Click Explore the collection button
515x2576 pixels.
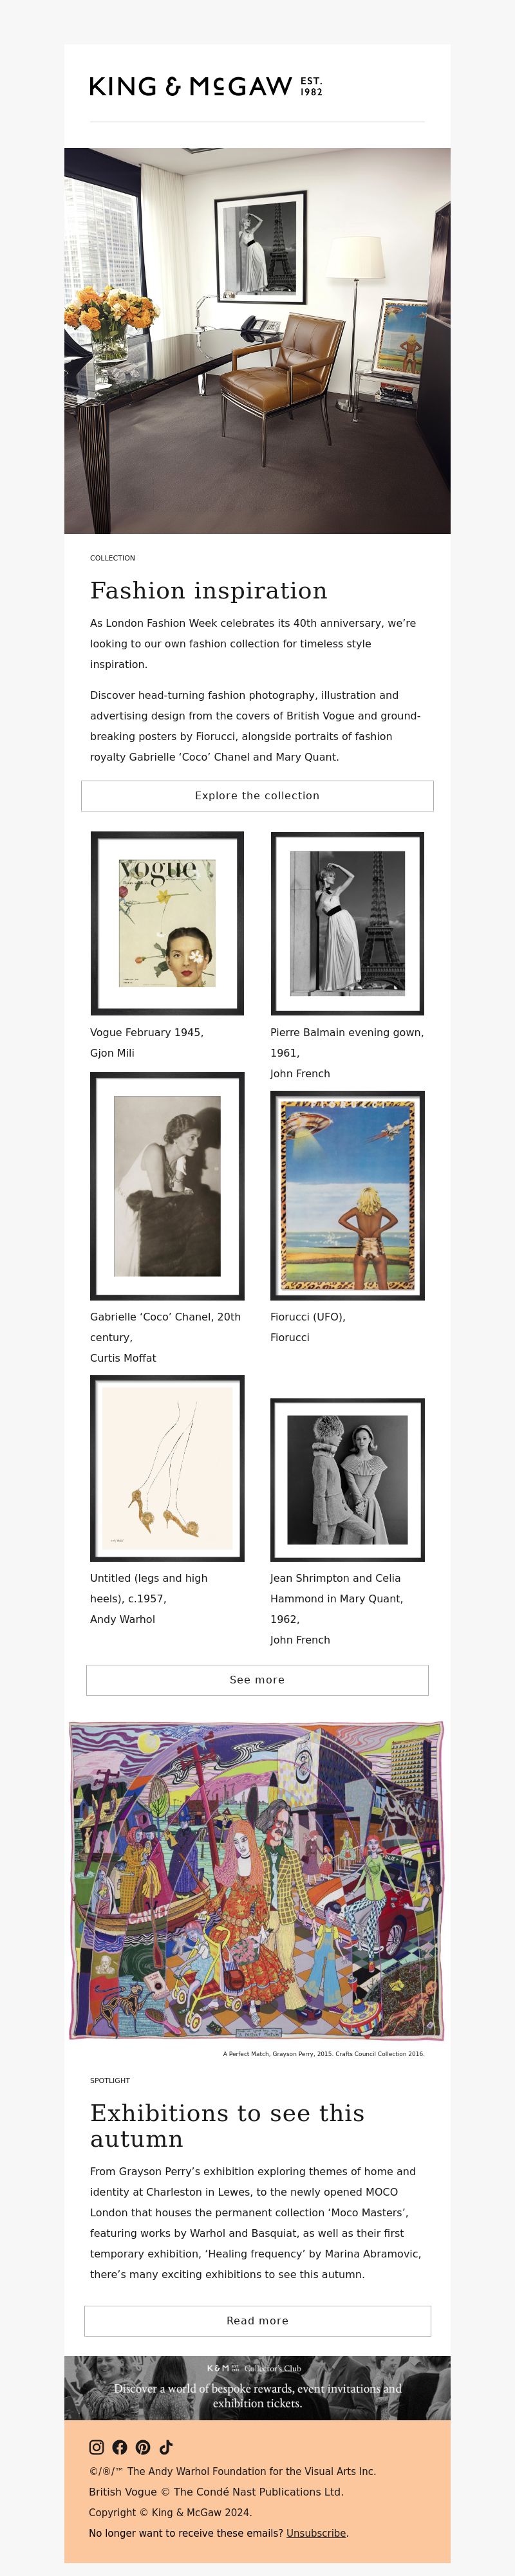257,795
